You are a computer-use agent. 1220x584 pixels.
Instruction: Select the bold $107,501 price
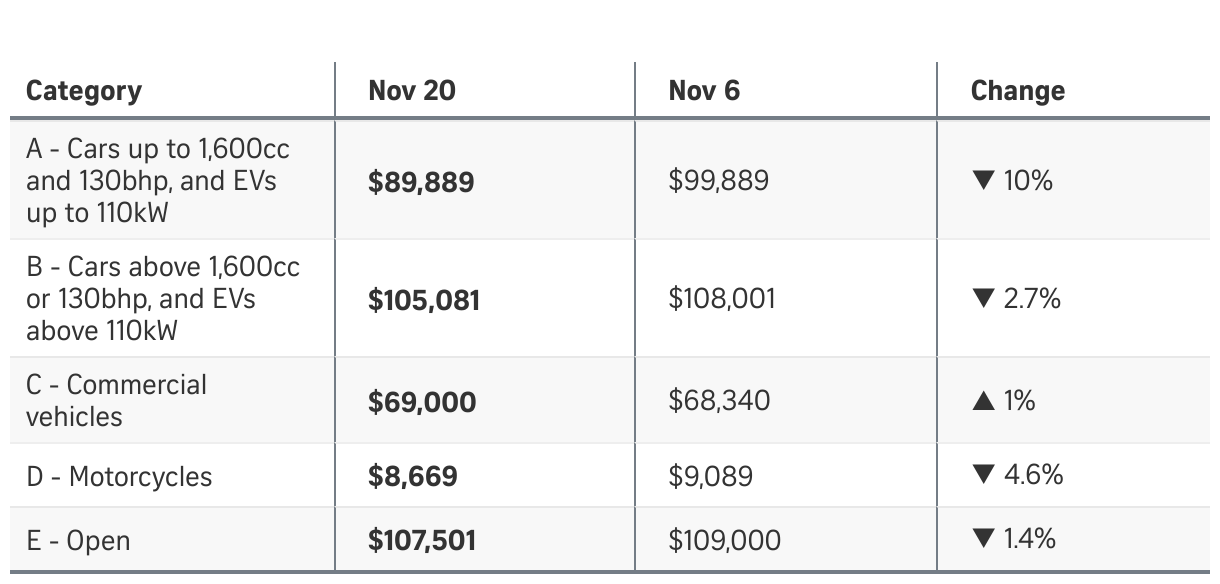422,541
